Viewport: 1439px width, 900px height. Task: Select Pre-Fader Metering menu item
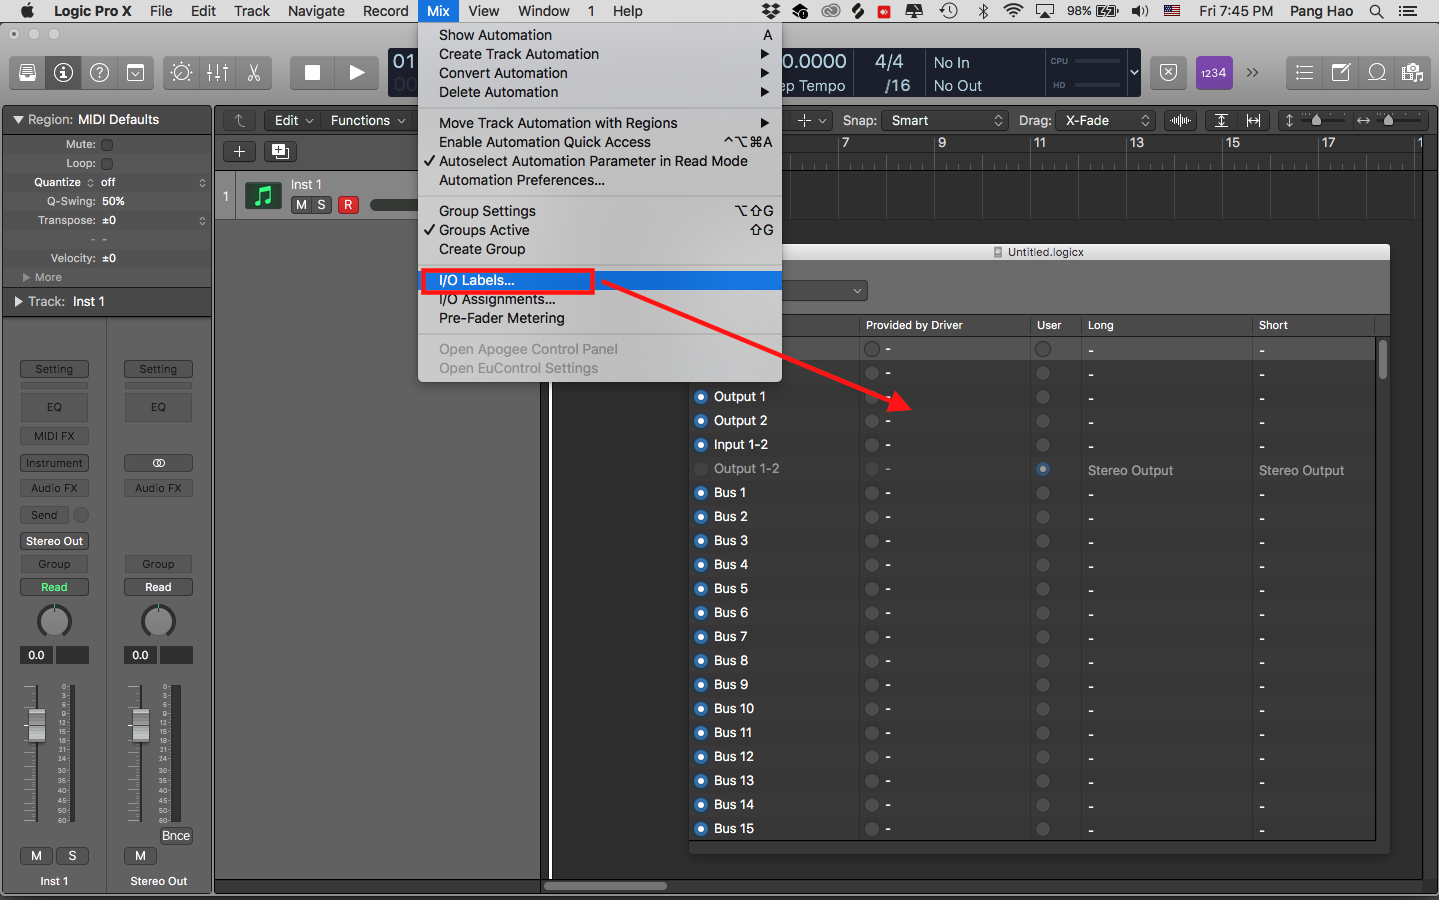point(599,318)
